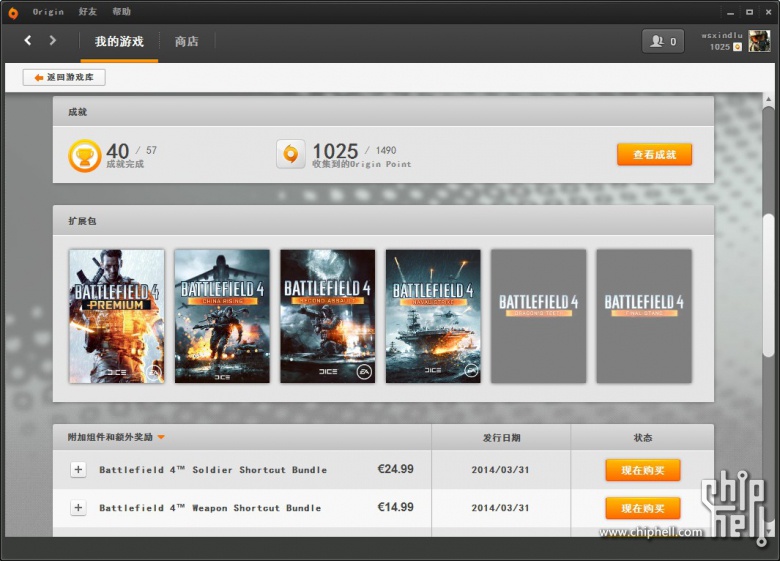Click the Origin Points icon beside 1025
The height and width of the screenshot is (561, 780).
click(291, 154)
